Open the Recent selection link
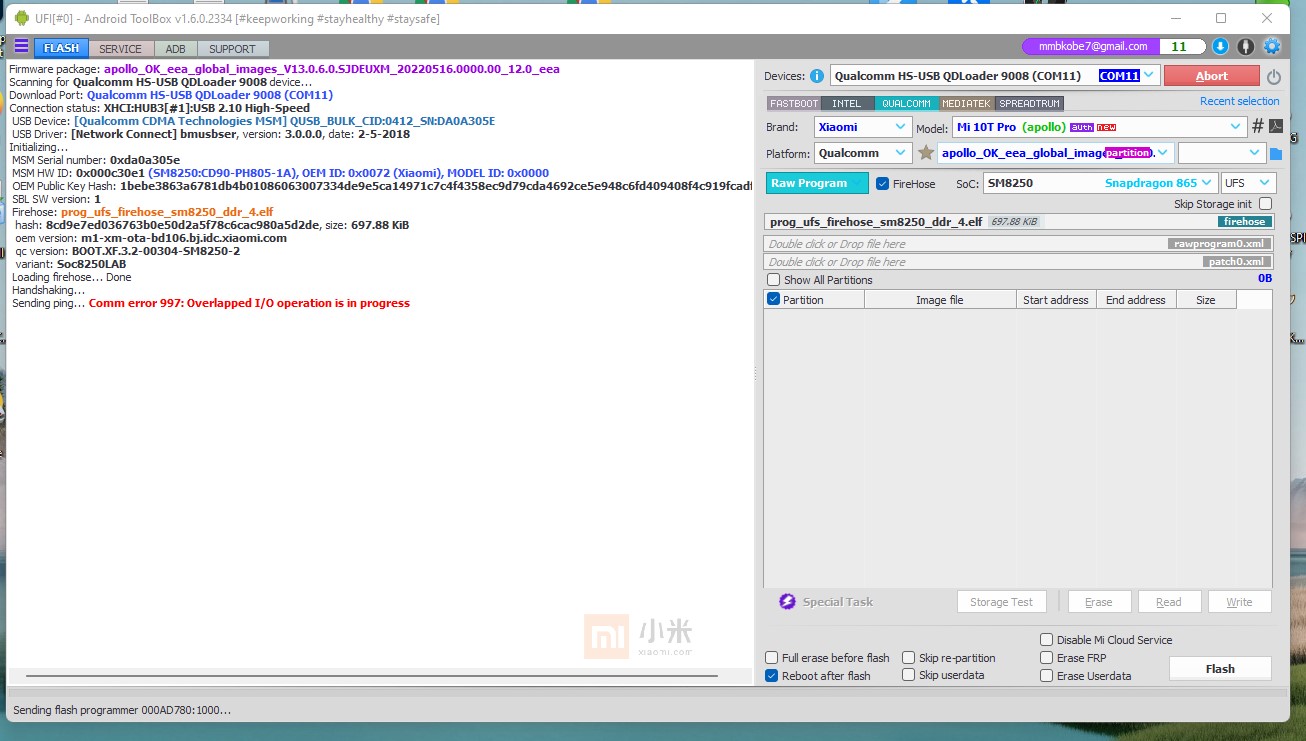Viewport: 1306px width, 741px height. pos(1239,101)
